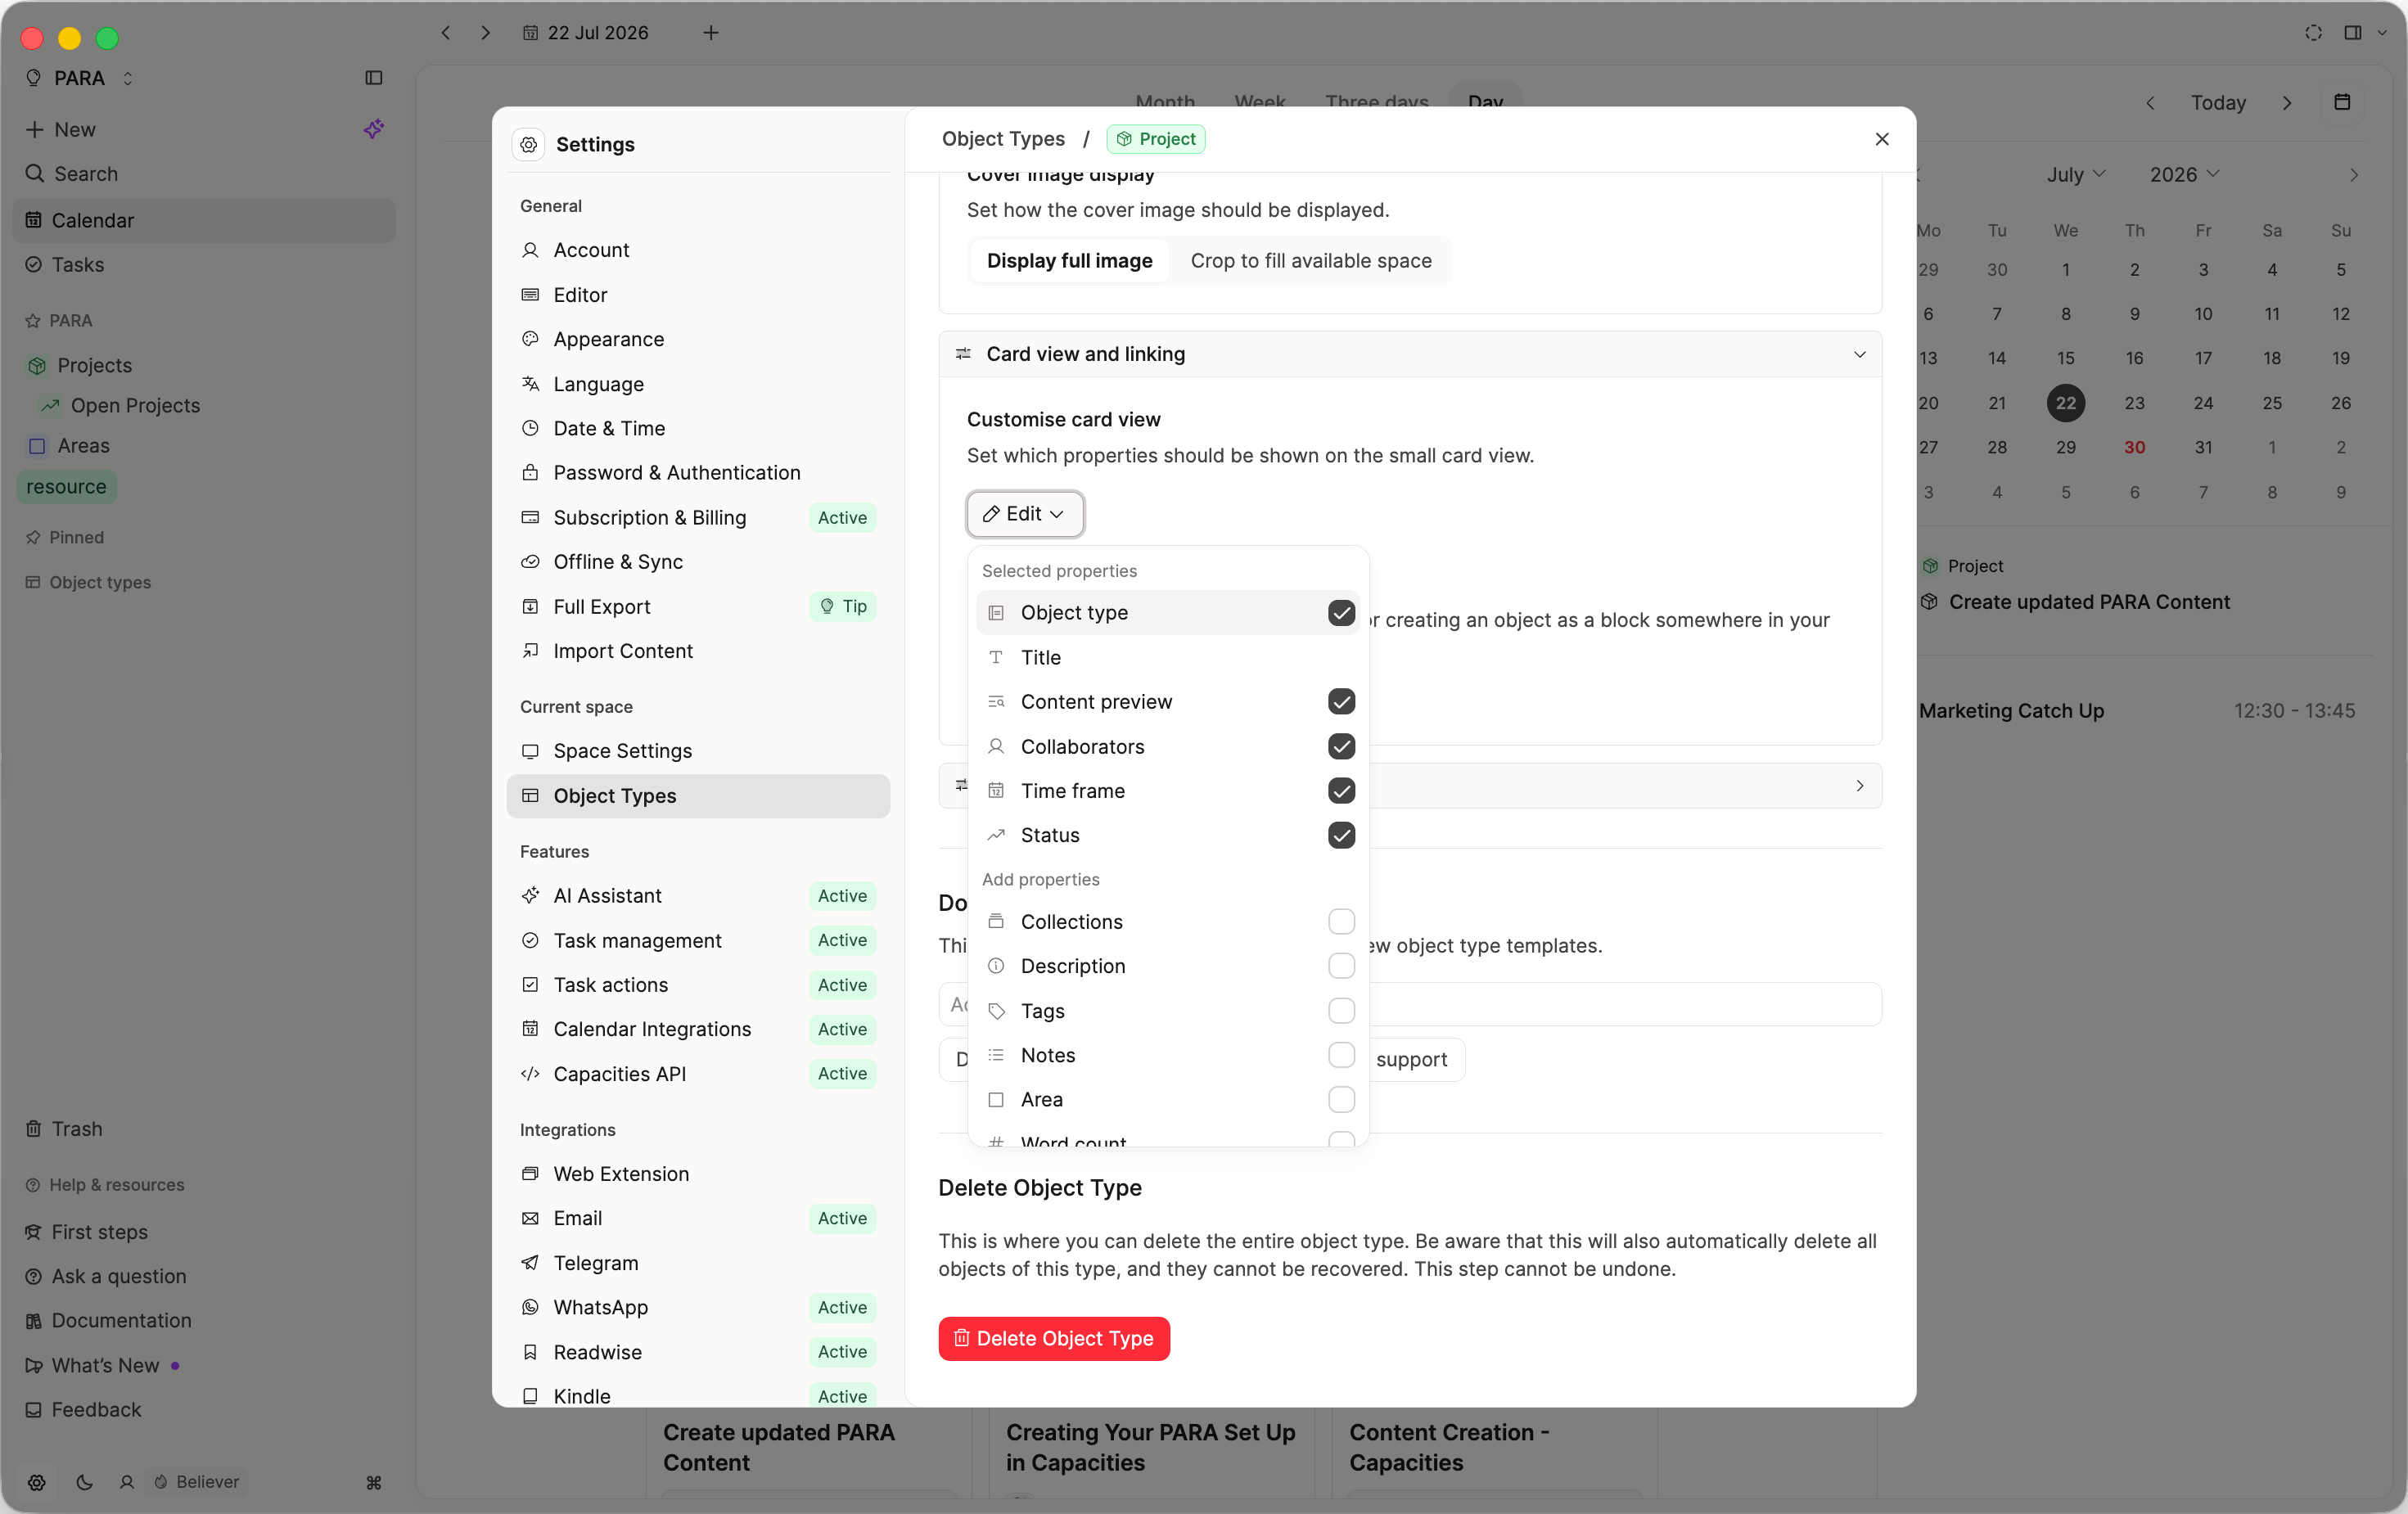The height and width of the screenshot is (1514, 2408).
Task: Open the July month dropdown
Action: 2076,174
